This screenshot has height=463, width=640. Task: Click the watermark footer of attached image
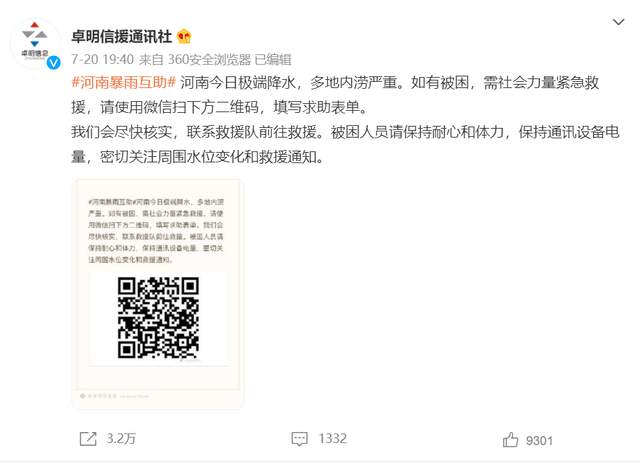point(115,396)
